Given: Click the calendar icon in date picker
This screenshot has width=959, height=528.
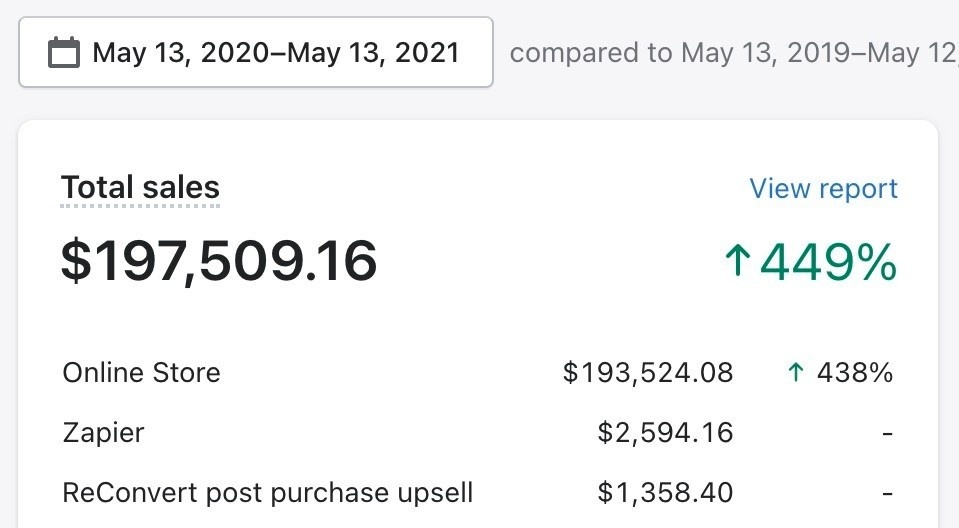Looking at the screenshot, I should (x=64, y=52).
